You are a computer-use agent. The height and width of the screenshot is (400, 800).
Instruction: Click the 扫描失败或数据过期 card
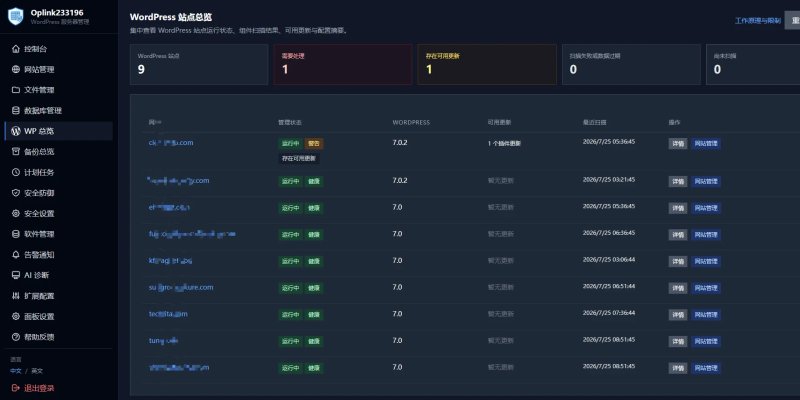pos(631,64)
